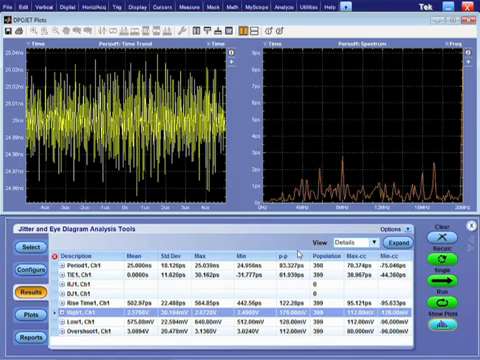Expand the RJ1, Ch1 row
The image size is (480, 360).
click(62, 284)
